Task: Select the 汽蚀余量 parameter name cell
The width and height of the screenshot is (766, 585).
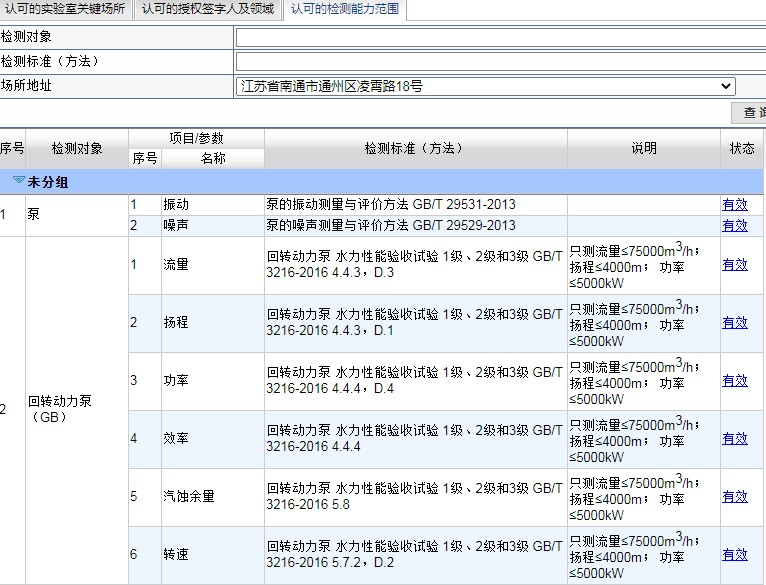Action: (x=213, y=497)
